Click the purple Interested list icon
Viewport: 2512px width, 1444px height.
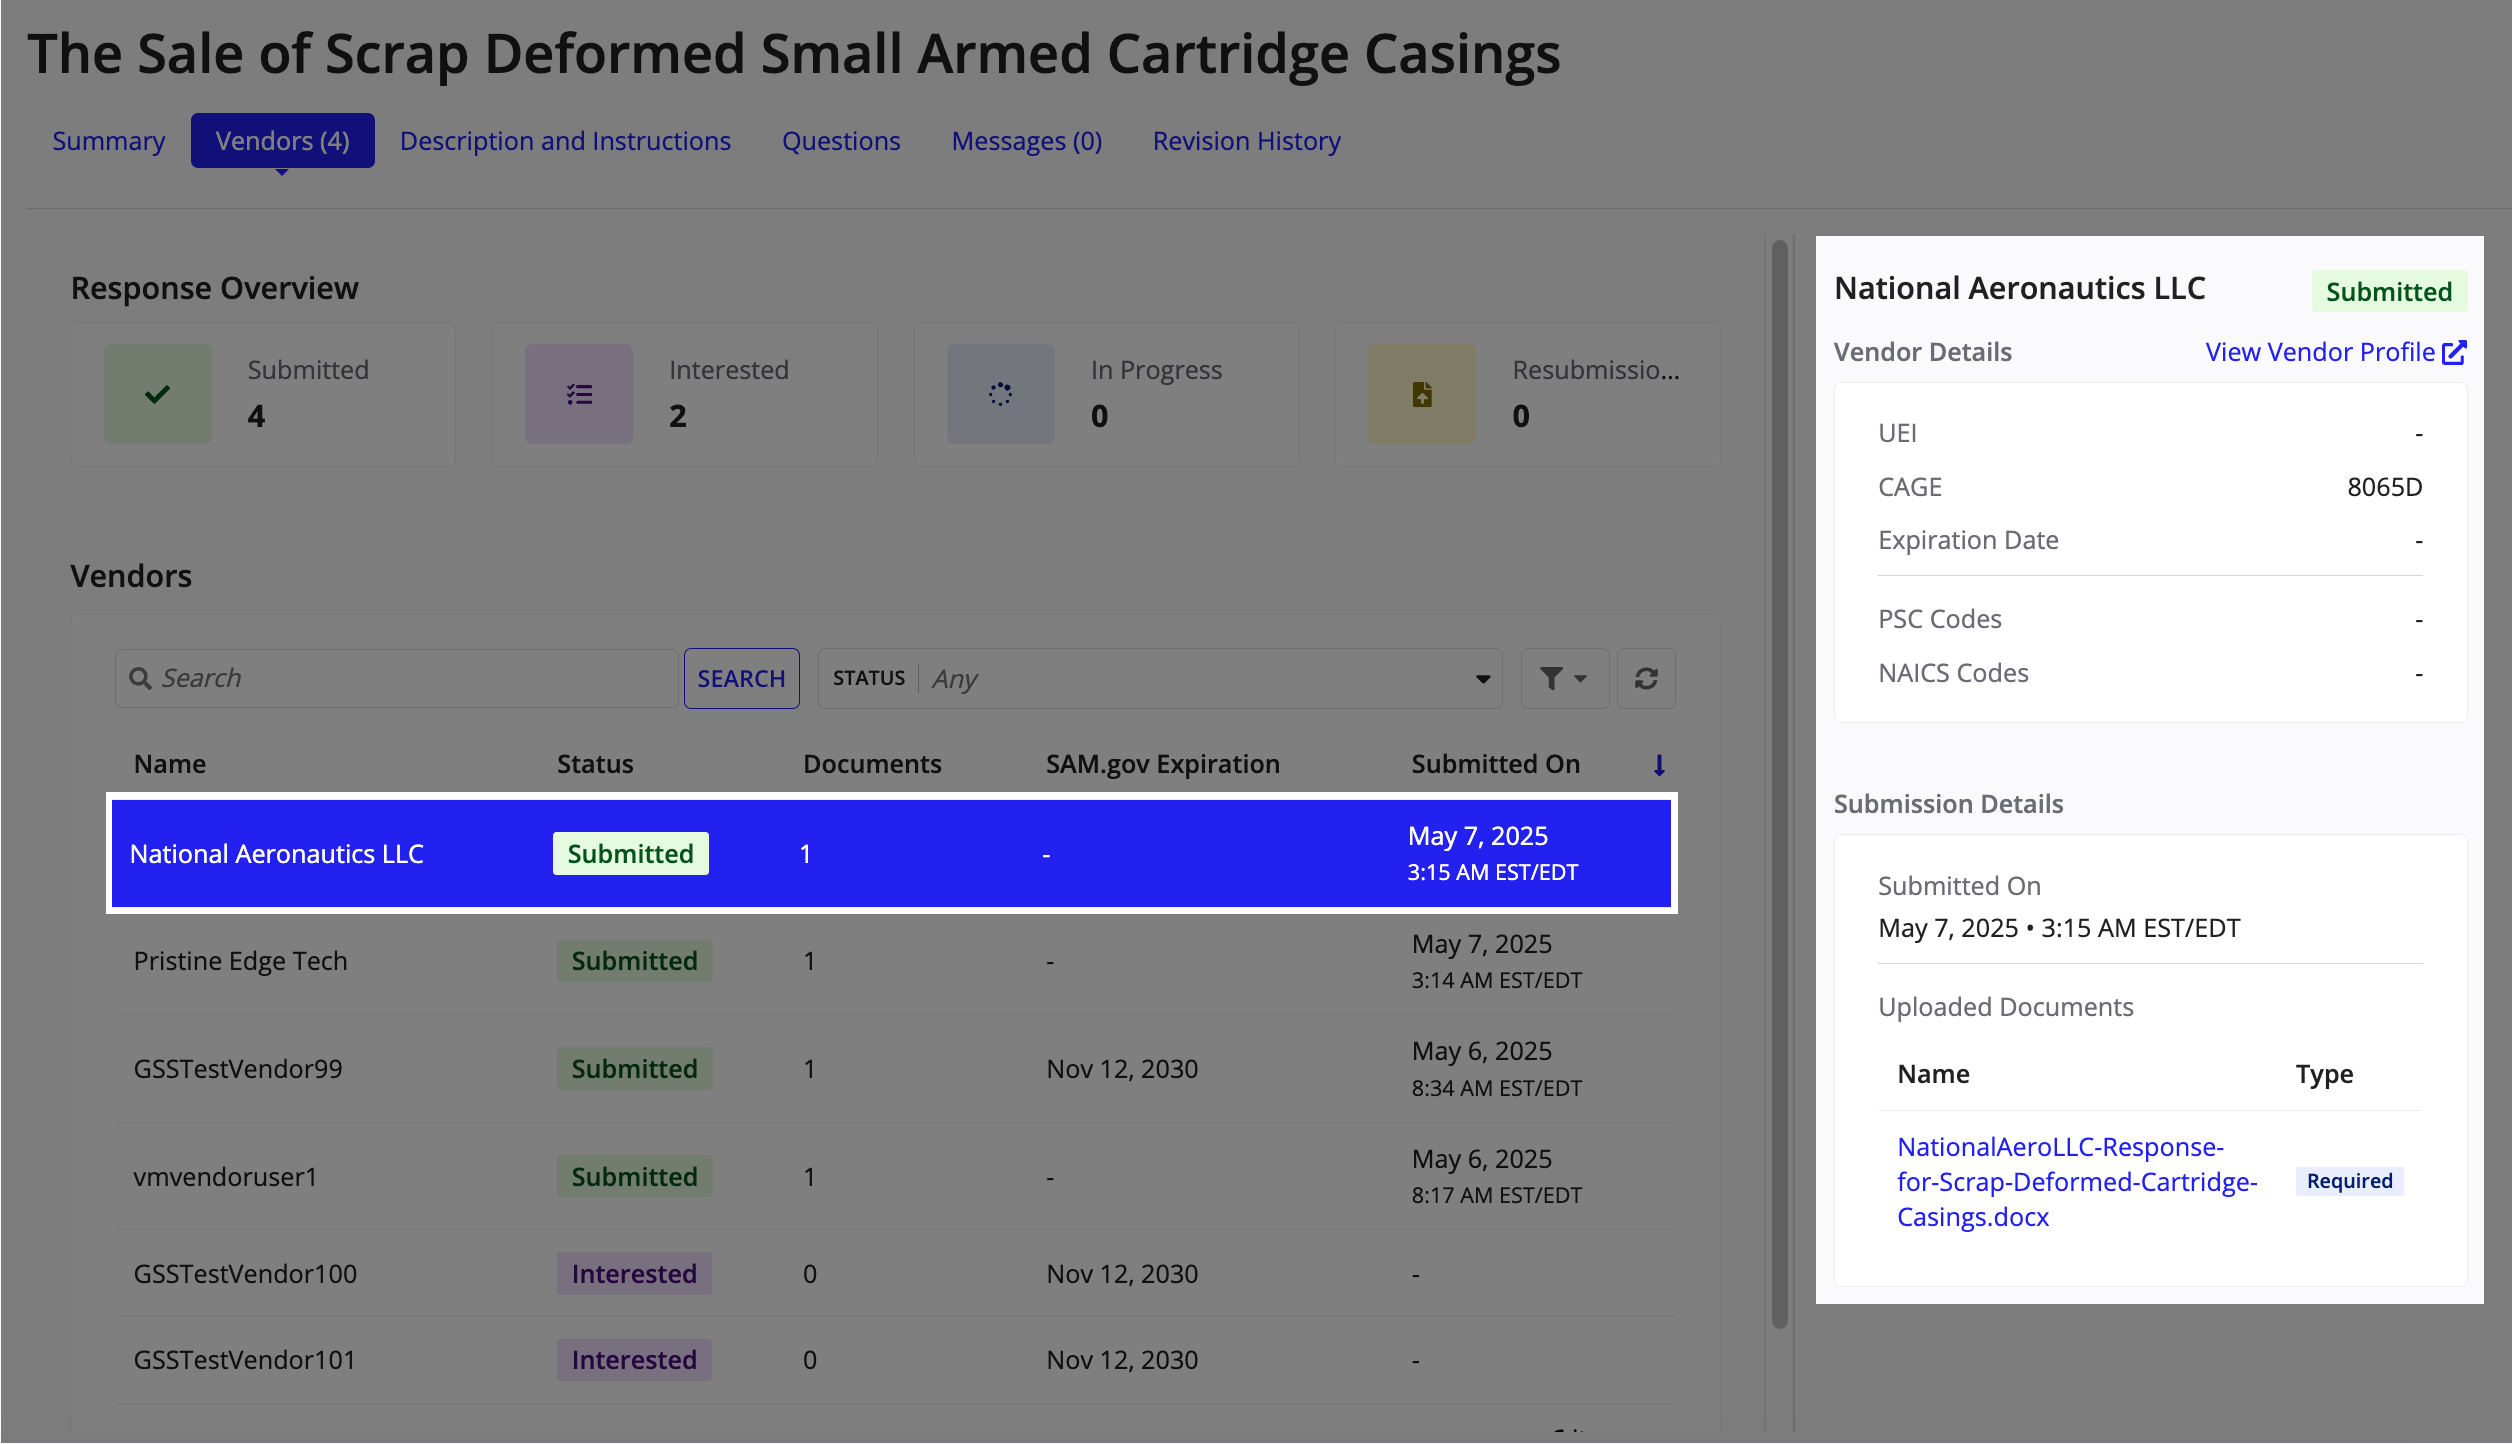[x=579, y=394]
